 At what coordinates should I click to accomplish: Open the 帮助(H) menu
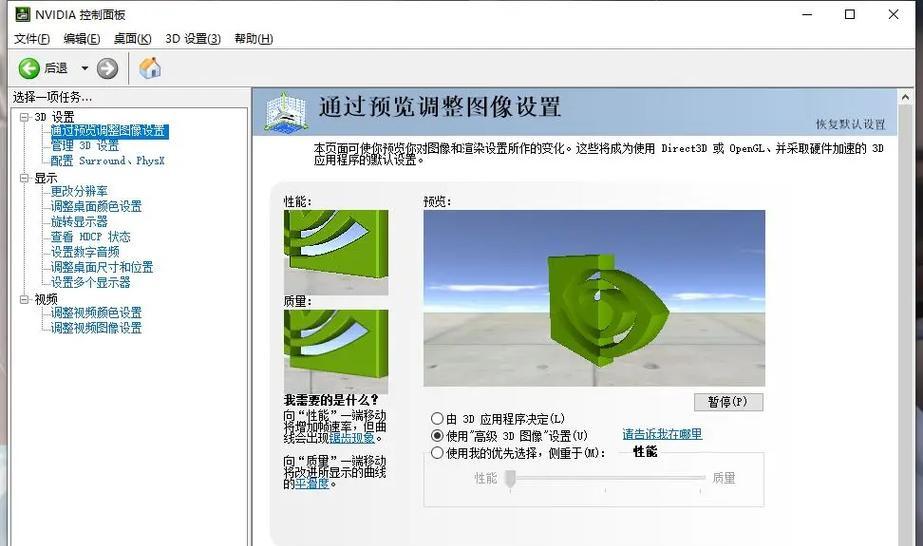point(254,39)
